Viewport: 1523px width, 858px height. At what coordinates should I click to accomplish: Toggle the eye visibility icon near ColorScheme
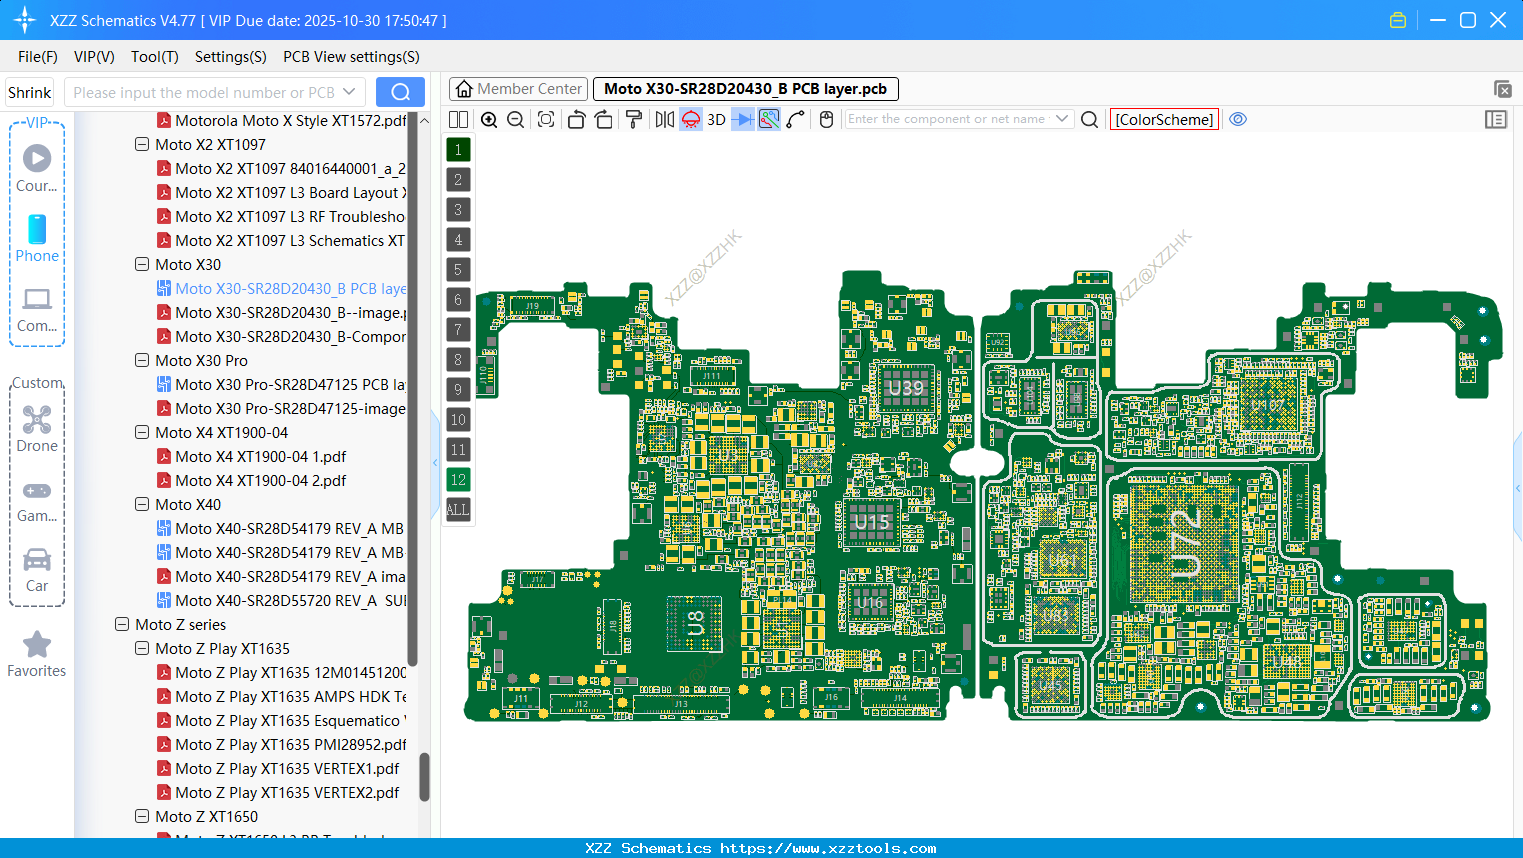pos(1238,119)
